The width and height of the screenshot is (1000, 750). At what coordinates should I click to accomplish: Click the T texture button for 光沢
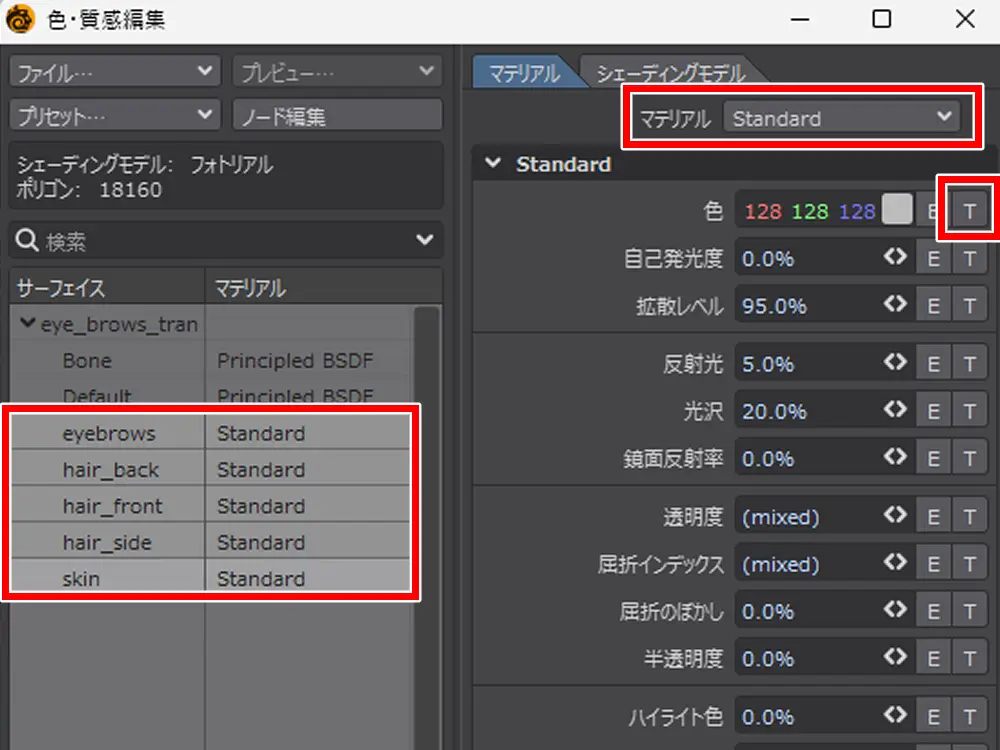click(x=968, y=411)
